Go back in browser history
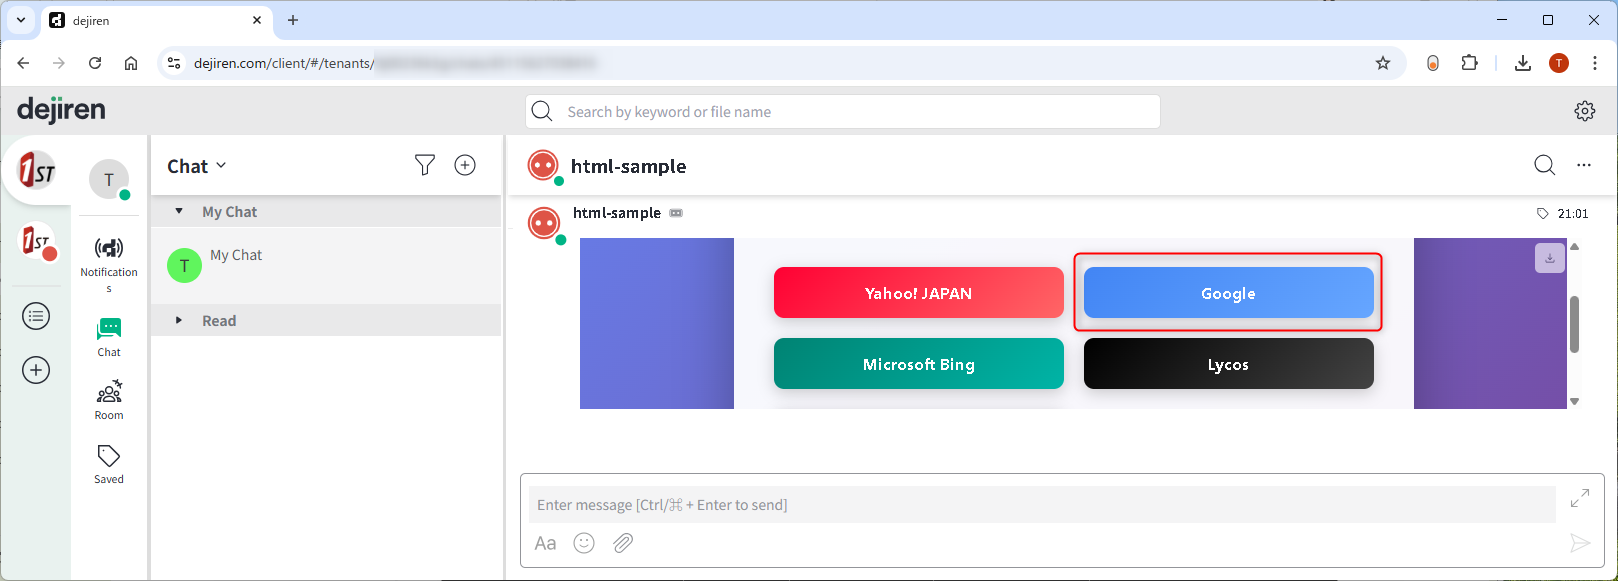Screen dimensions: 1618x581 pyautogui.click(x=23, y=63)
